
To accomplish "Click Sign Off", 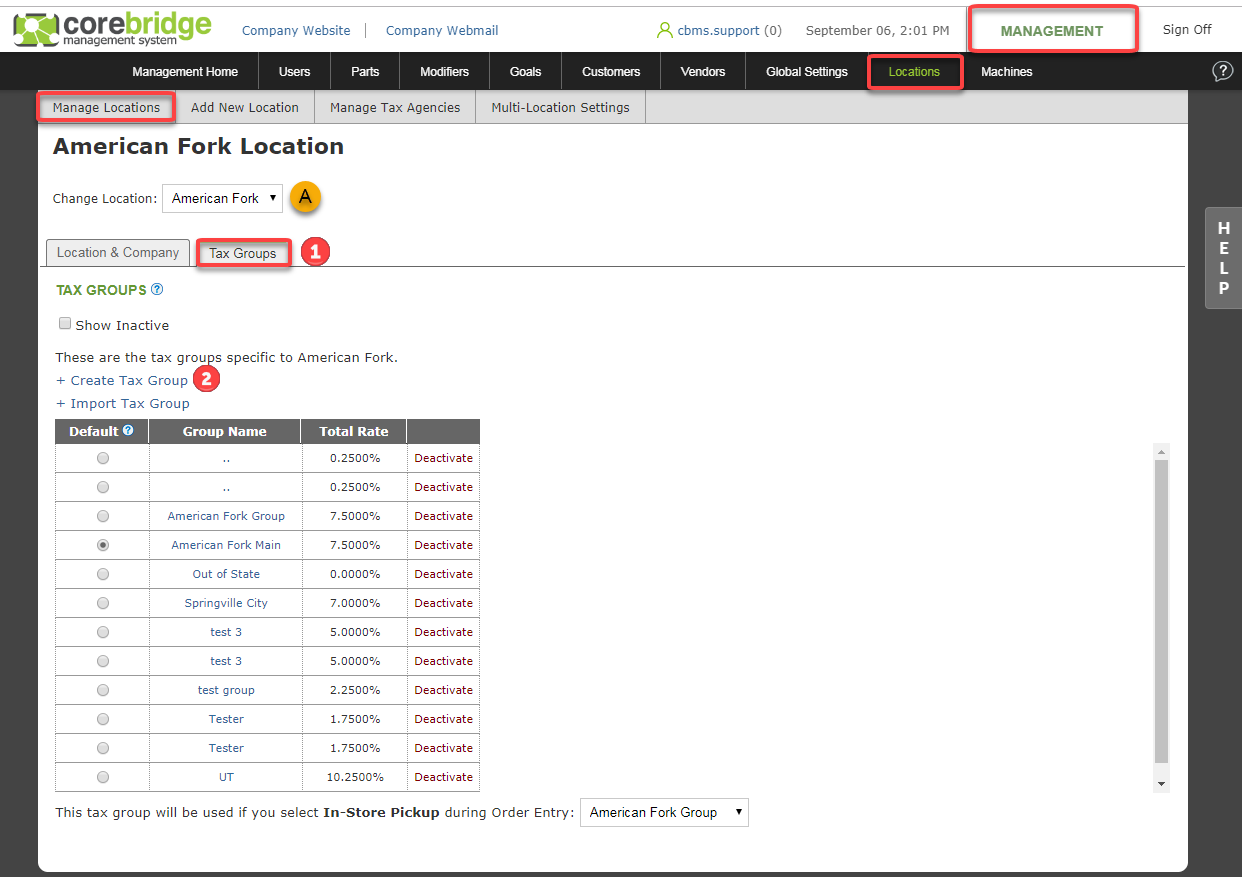I will (x=1187, y=30).
